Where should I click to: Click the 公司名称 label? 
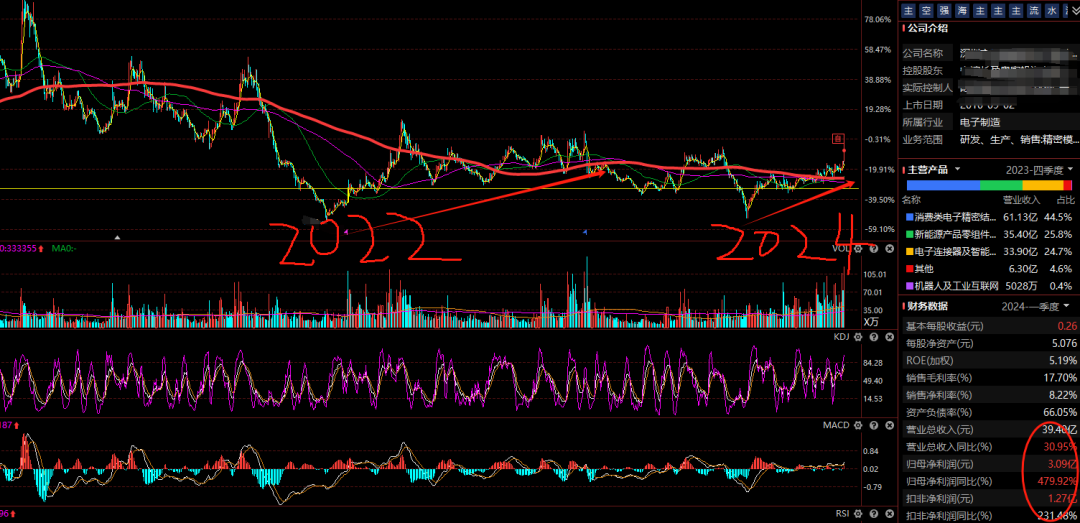point(924,53)
